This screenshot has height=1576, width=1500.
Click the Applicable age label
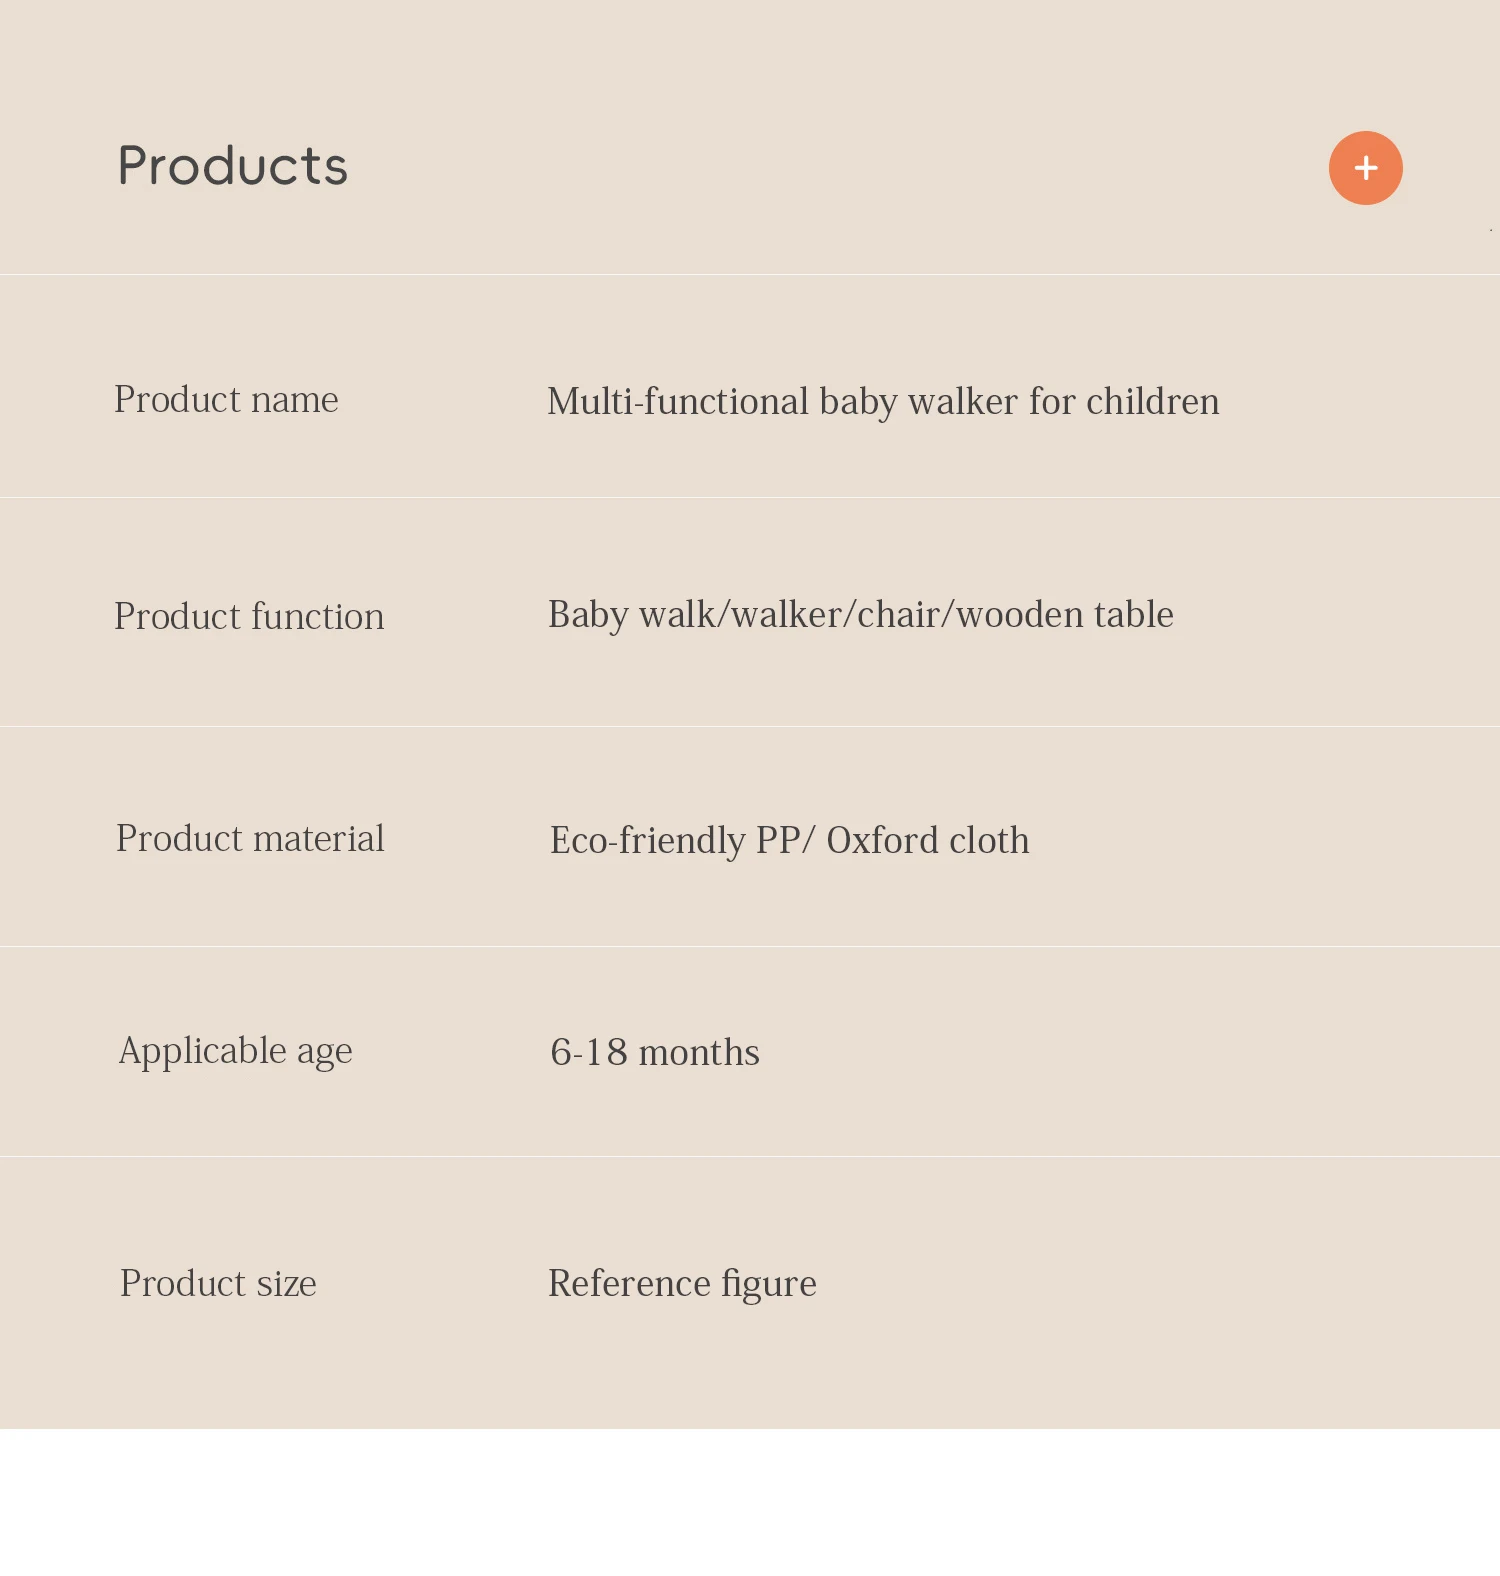tap(235, 1051)
